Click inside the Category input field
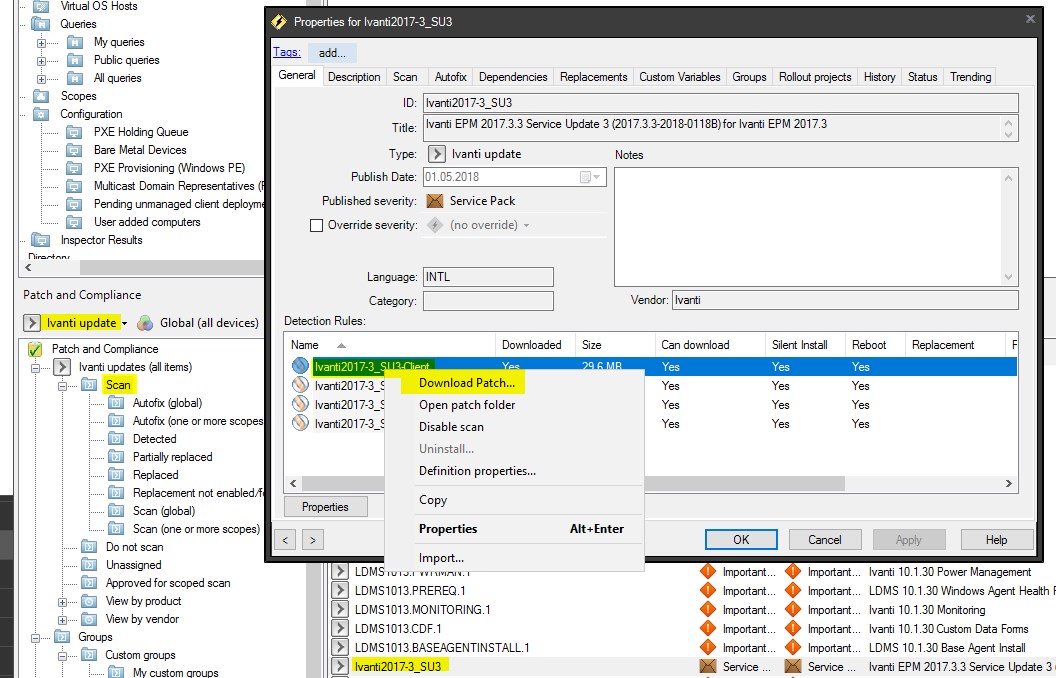The height and width of the screenshot is (678, 1056). pyautogui.click(x=488, y=300)
